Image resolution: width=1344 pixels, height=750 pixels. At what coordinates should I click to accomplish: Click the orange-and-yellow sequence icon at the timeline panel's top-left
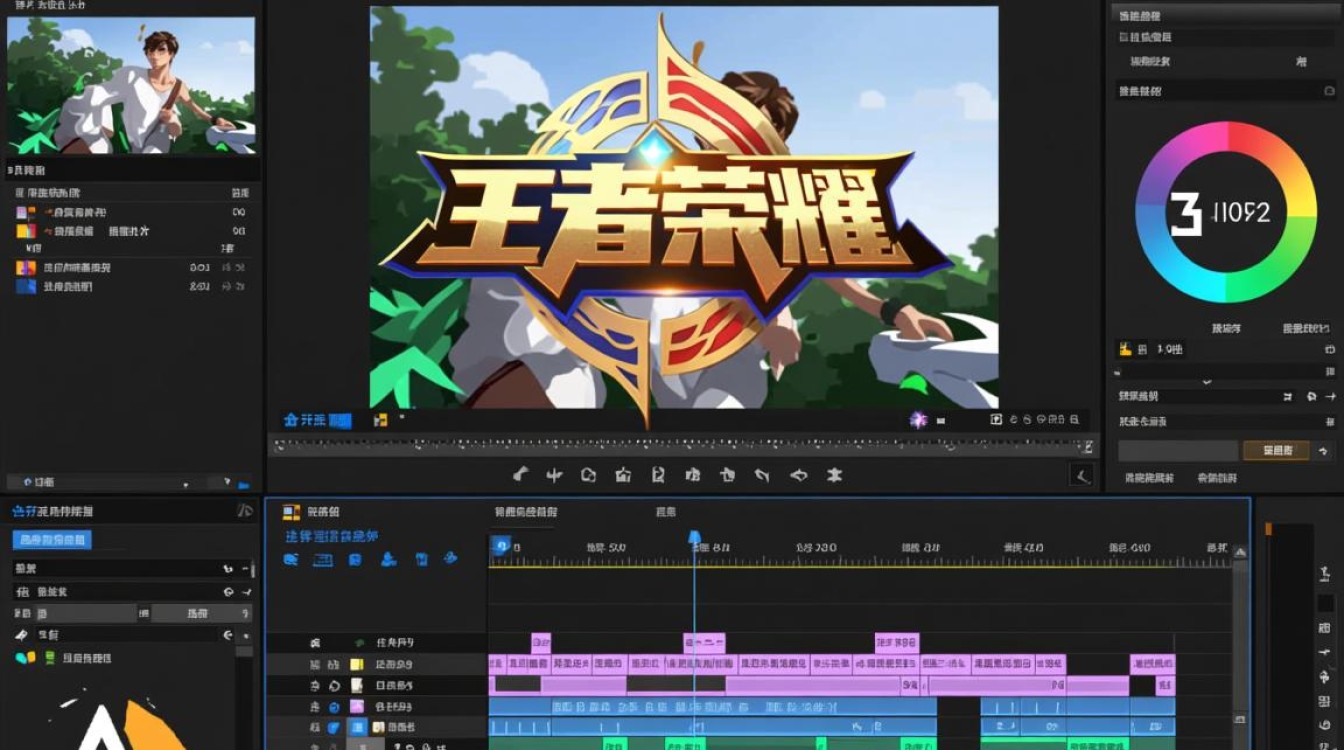291,512
